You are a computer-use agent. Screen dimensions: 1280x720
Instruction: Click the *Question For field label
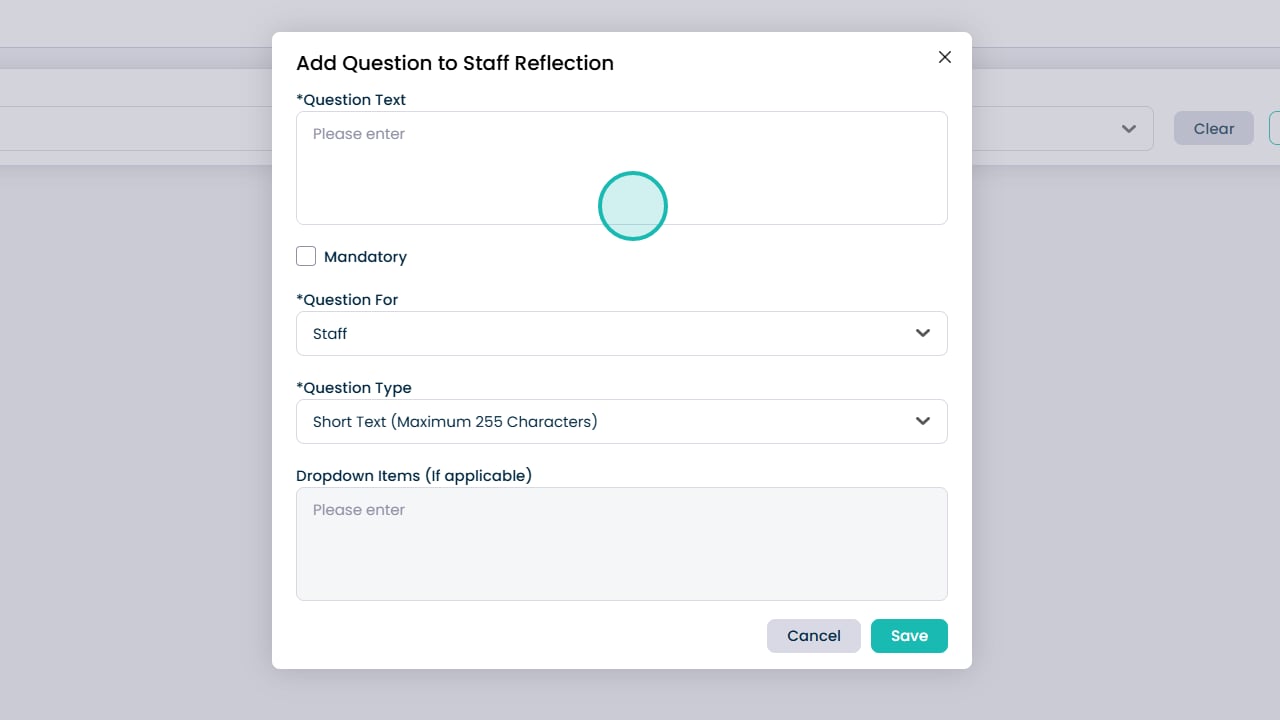[x=347, y=300]
